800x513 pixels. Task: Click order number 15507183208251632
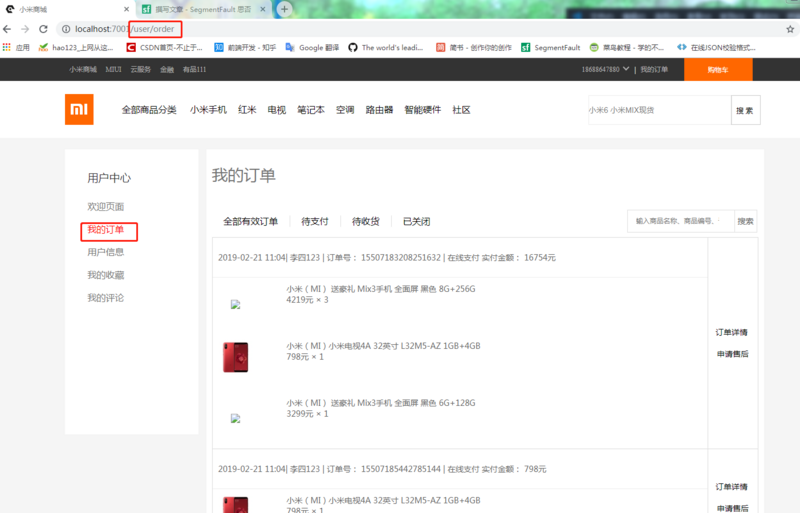tap(401, 257)
